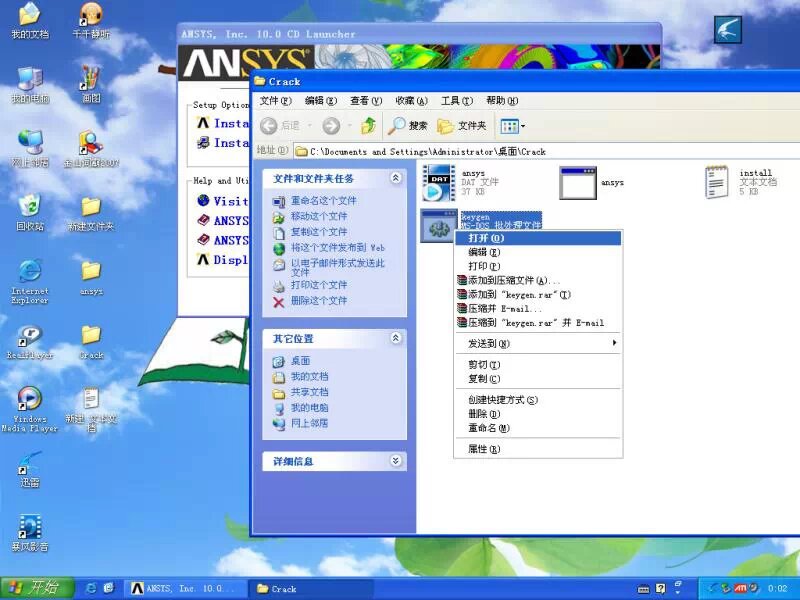Screen dimensions: 800x600
Task: Collapse the 其它位置 panel
Action: (x=395, y=338)
